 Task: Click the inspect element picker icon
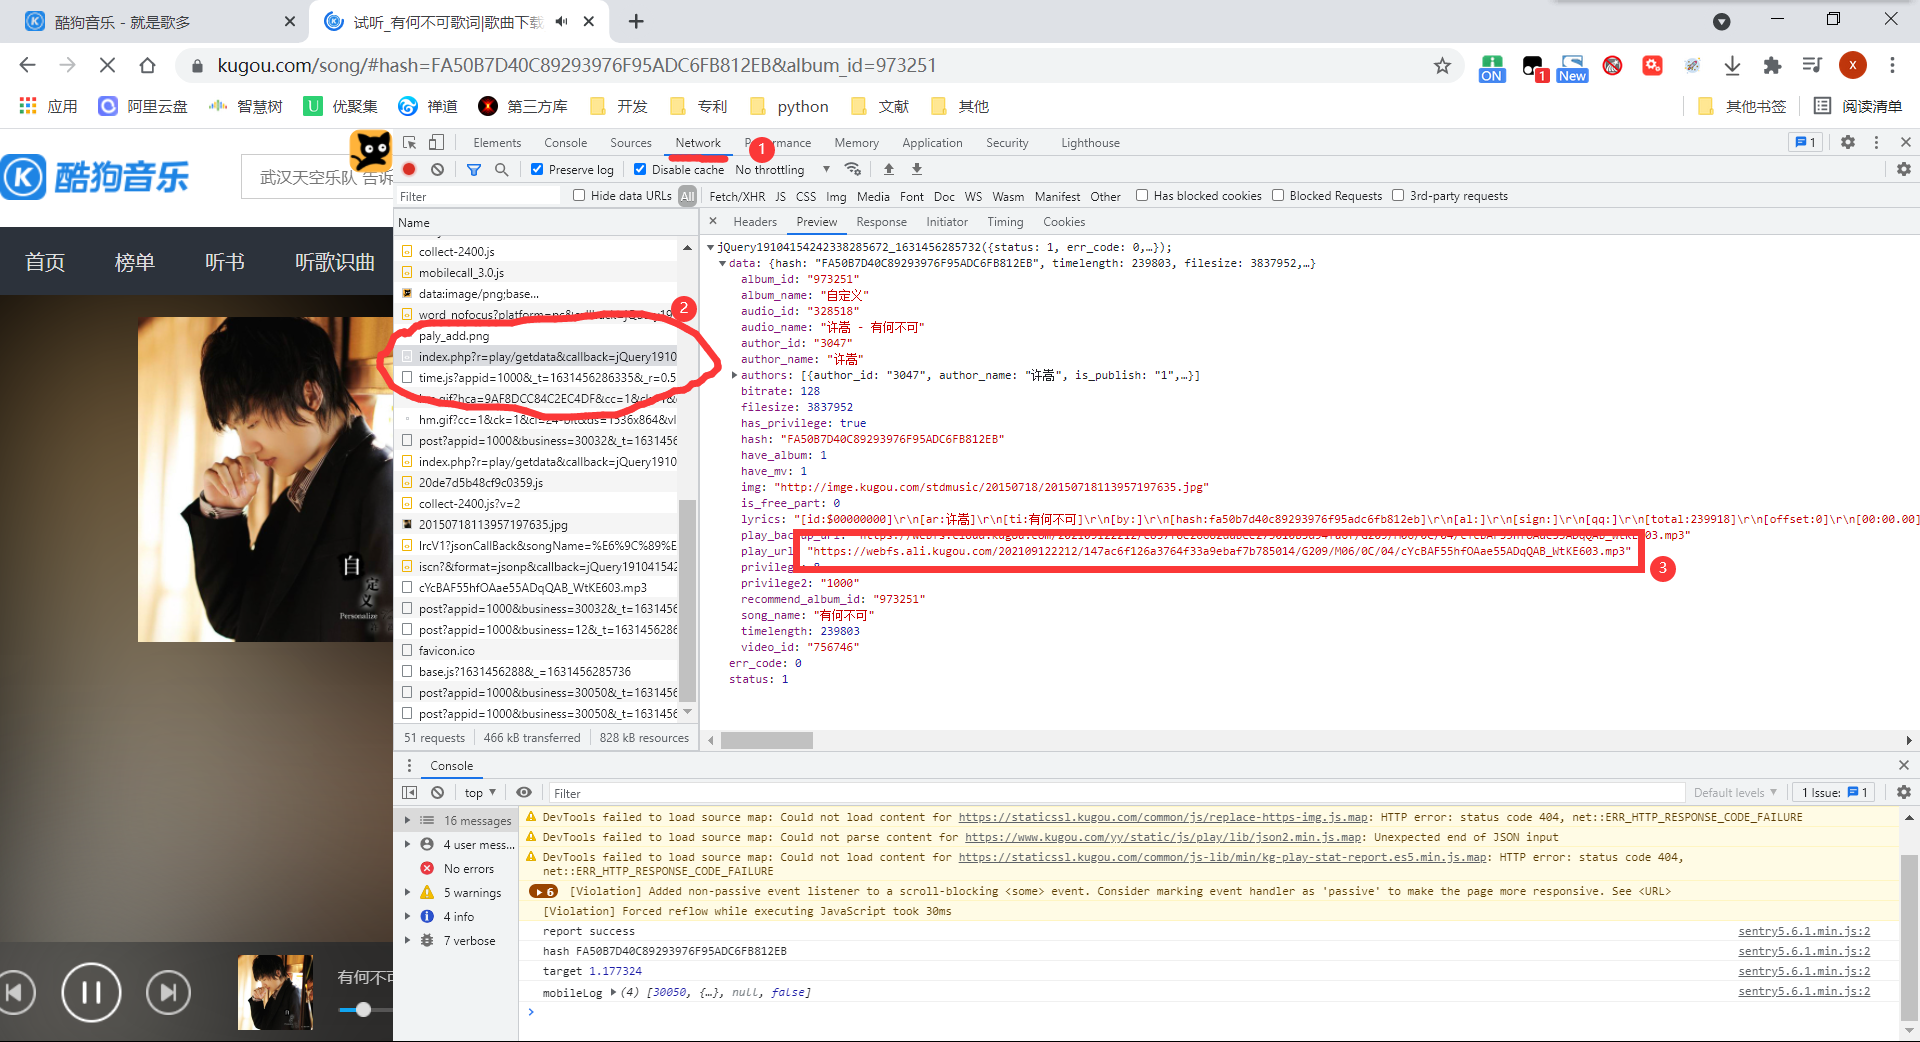(409, 143)
